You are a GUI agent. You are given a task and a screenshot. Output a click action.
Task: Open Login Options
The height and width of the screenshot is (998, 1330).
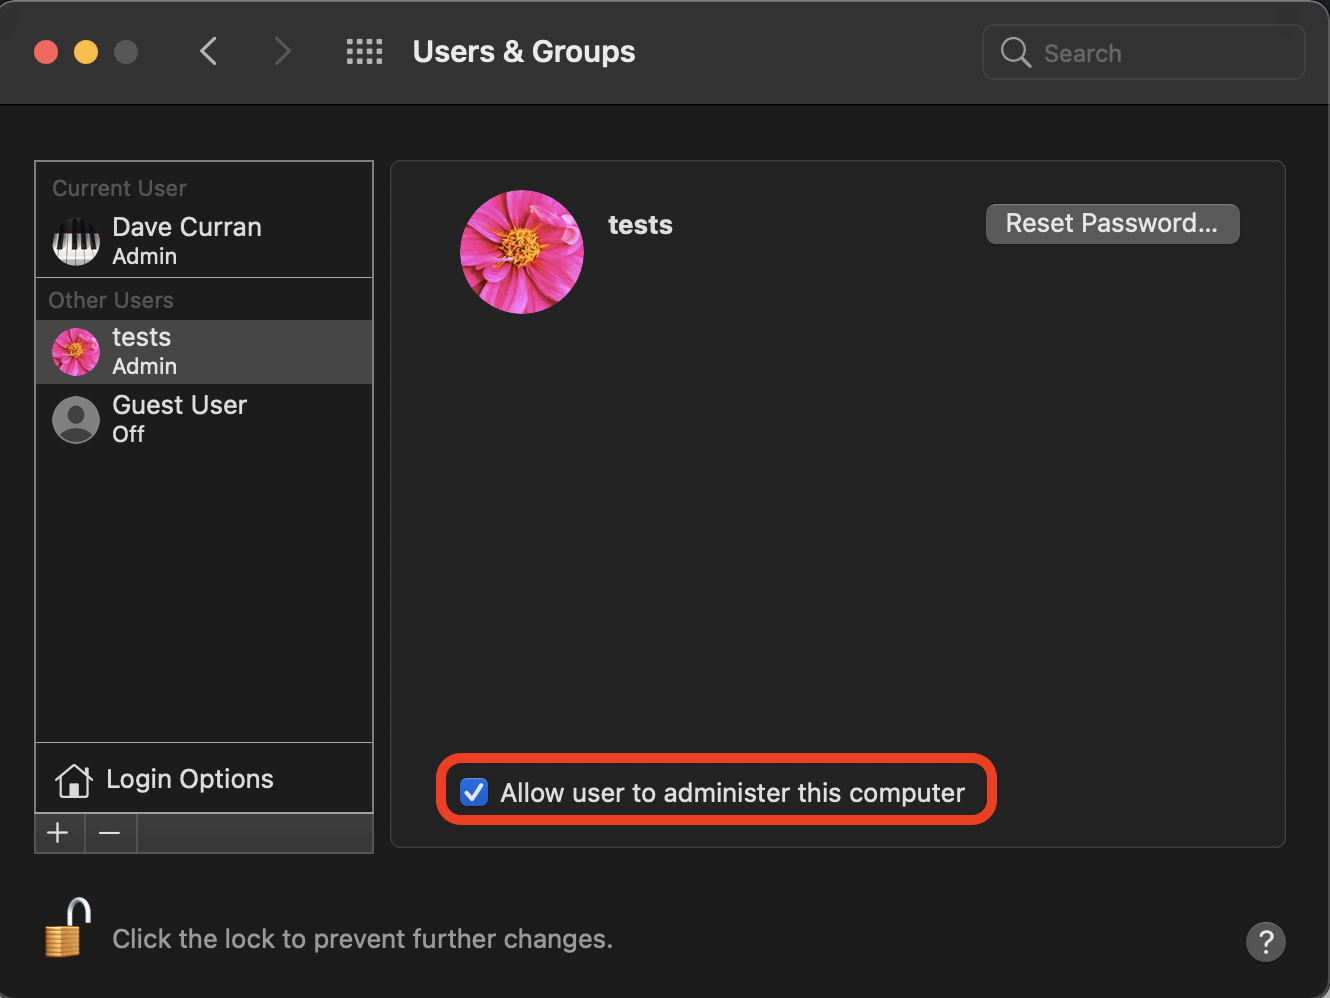pos(190,779)
